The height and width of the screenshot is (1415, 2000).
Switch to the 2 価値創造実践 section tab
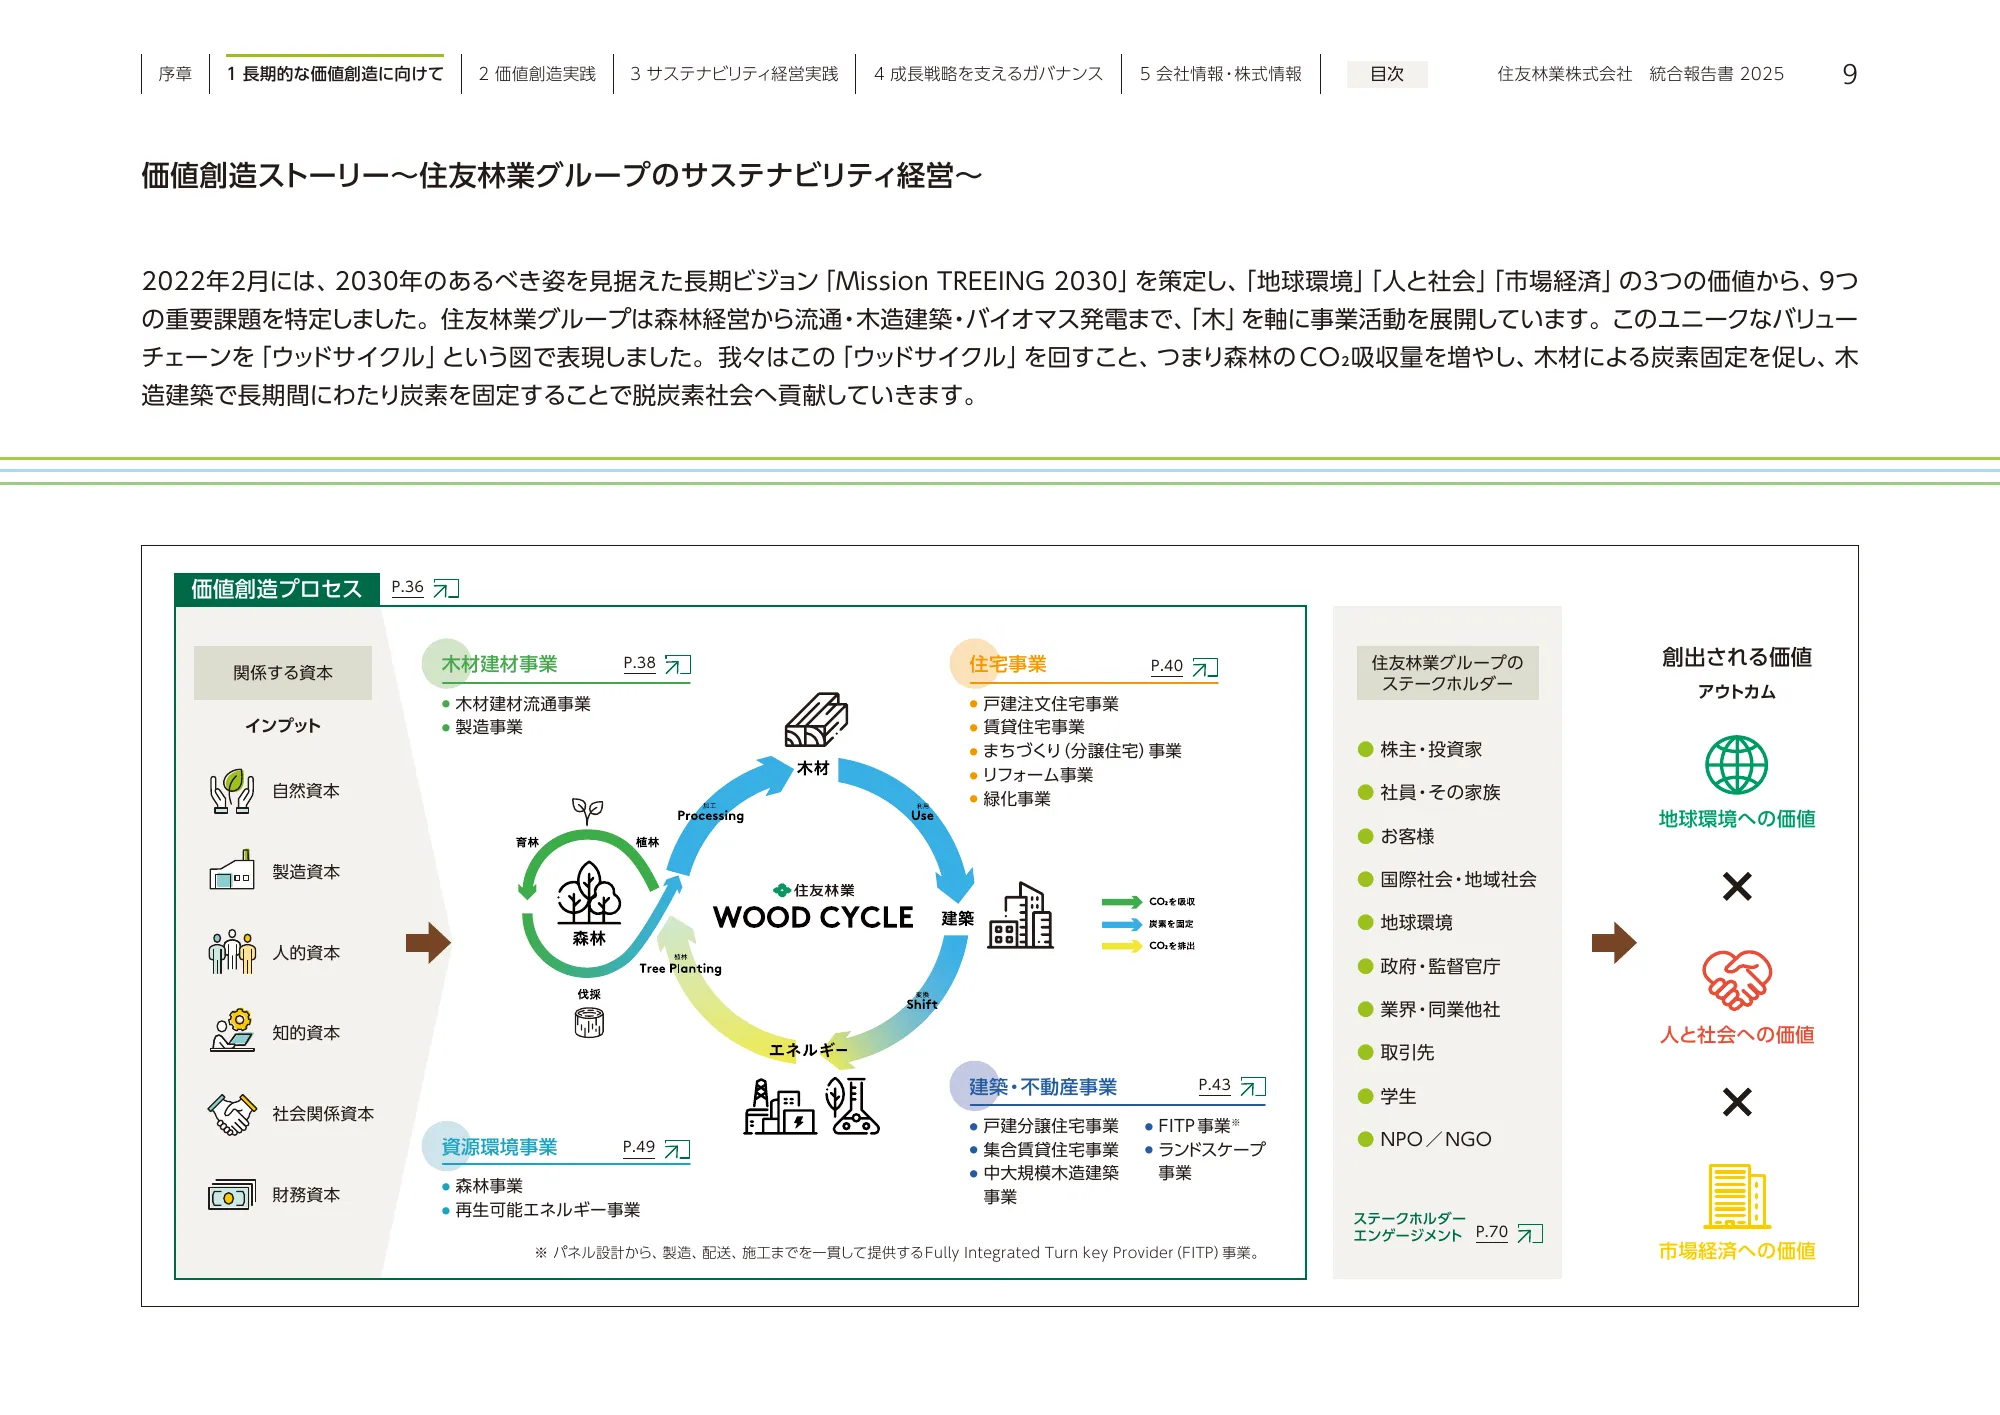click(x=538, y=73)
